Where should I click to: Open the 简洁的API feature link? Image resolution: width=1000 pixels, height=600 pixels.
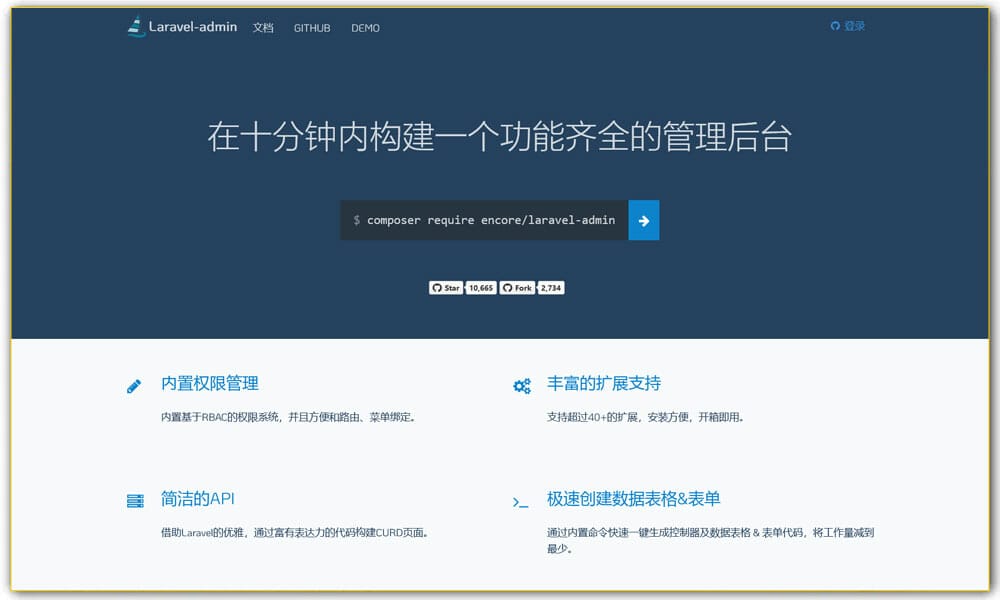tap(196, 500)
